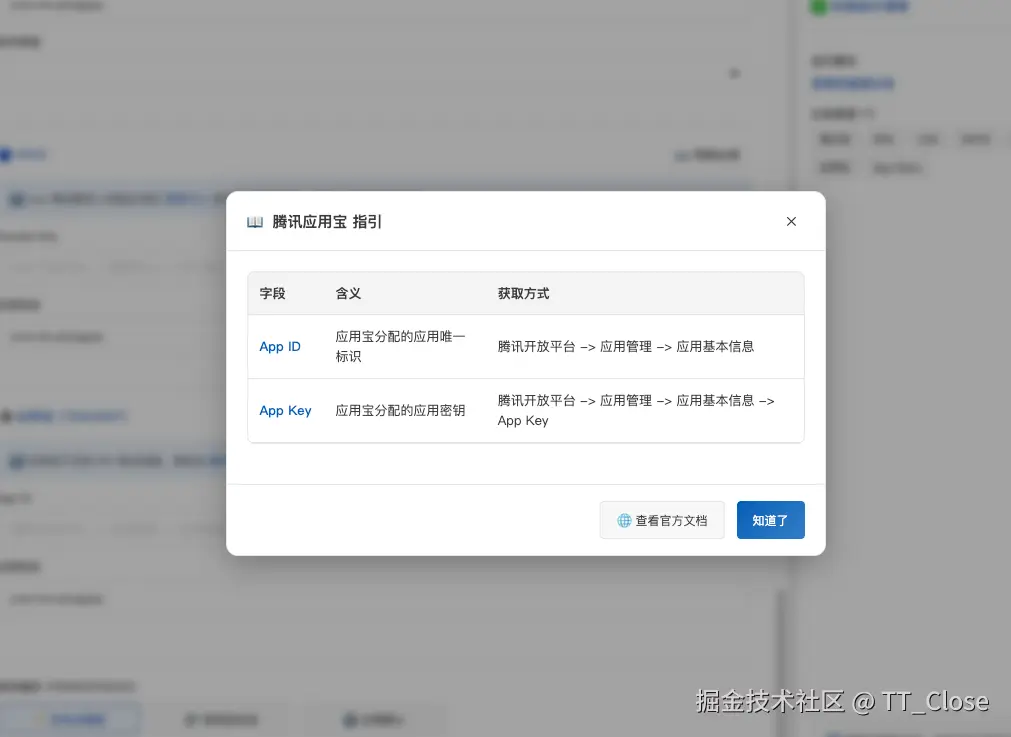Click the 知道了 button
Image resolution: width=1011 pixels, height=737 pixels.
point(771,520)
